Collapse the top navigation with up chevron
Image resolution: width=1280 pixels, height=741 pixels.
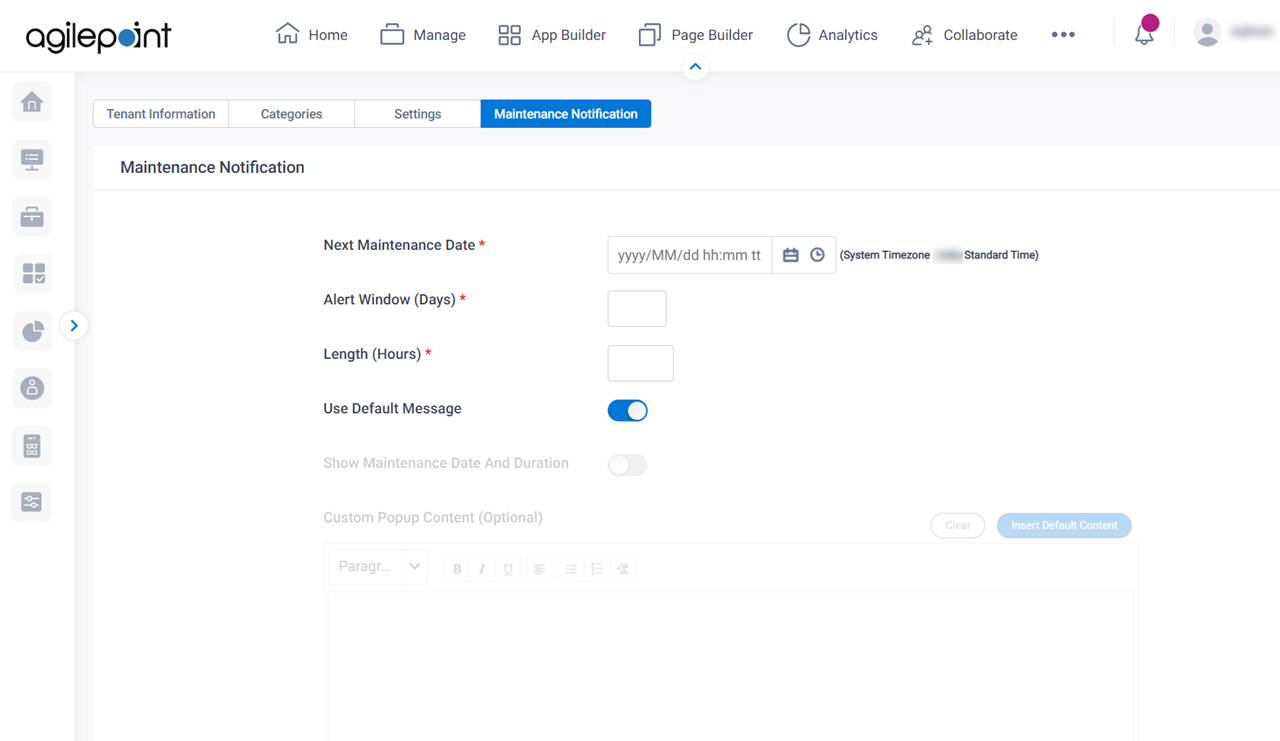tap(695, 67)
